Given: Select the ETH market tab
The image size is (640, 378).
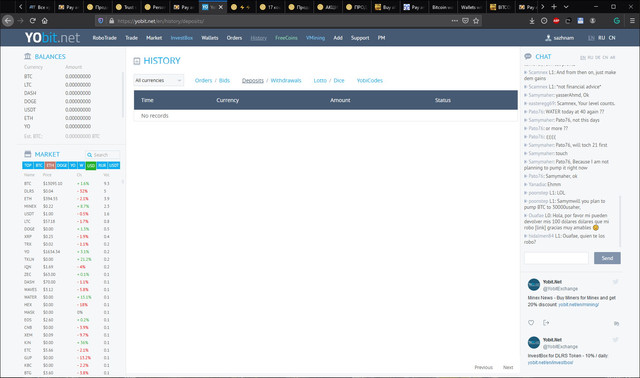Looking at the screenshot, I should pos(50,165).
